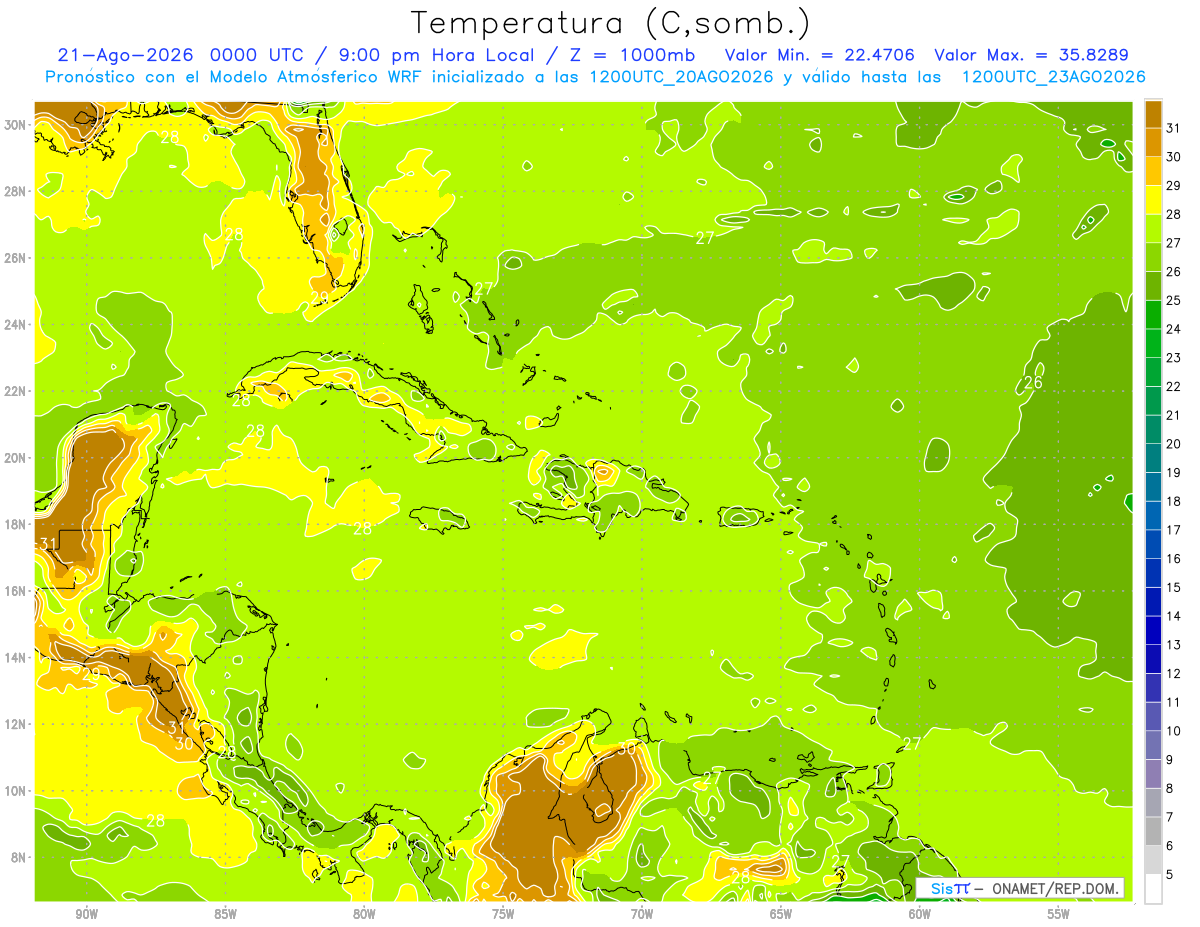This screenshot has height=927, width=1200.
Task: Click the yellow legend swatch between 28 and 29
Action: pyautogui.click(x=1153, y=200)
